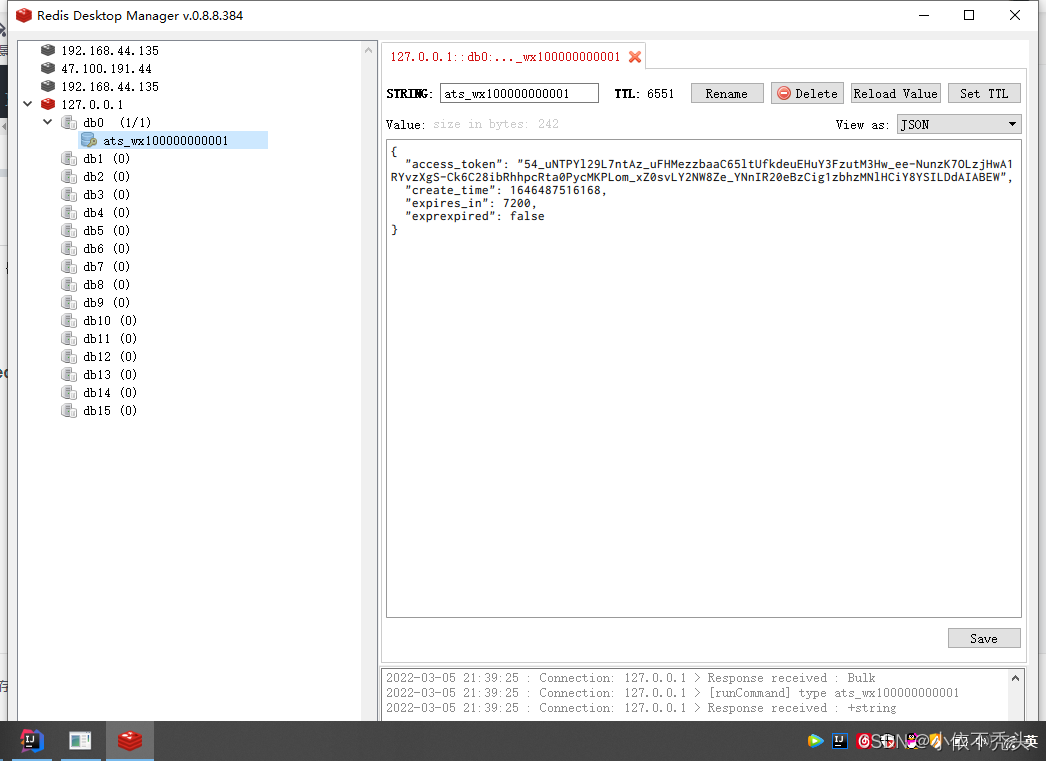
Task: Click the db7 database icon
Action: [x=69, y=266]
